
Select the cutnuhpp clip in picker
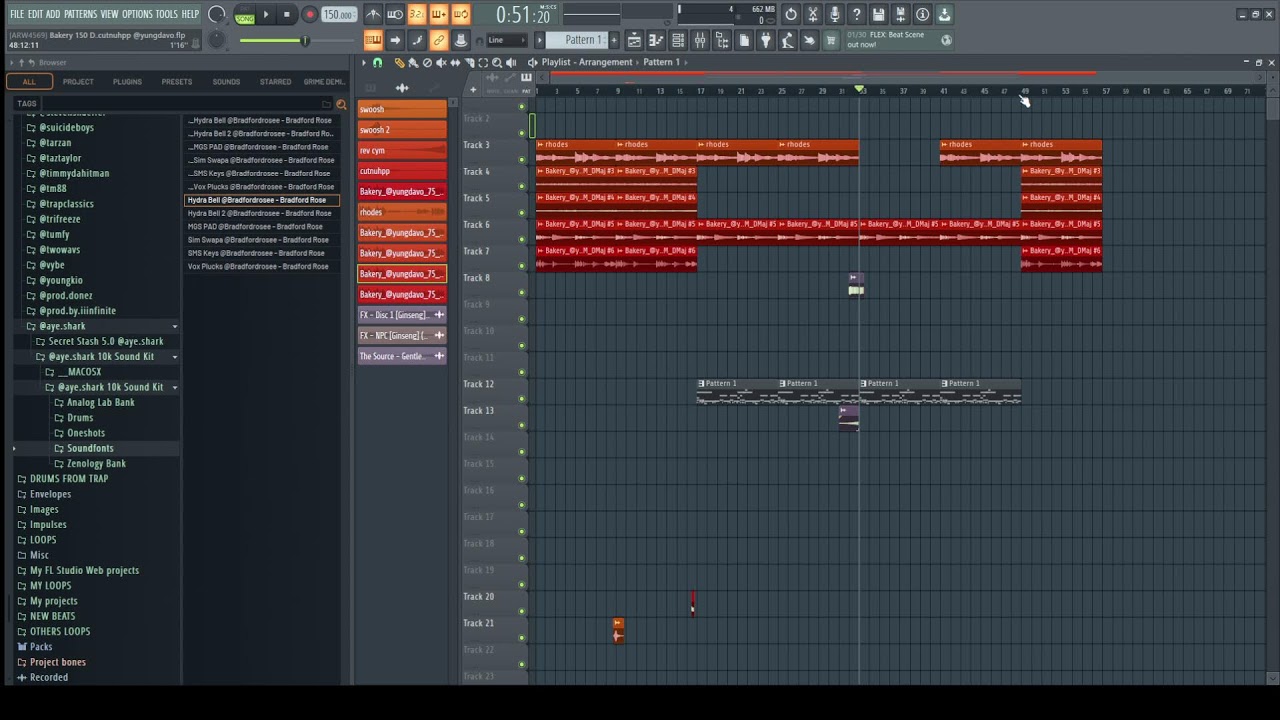[x=402, y=171]
